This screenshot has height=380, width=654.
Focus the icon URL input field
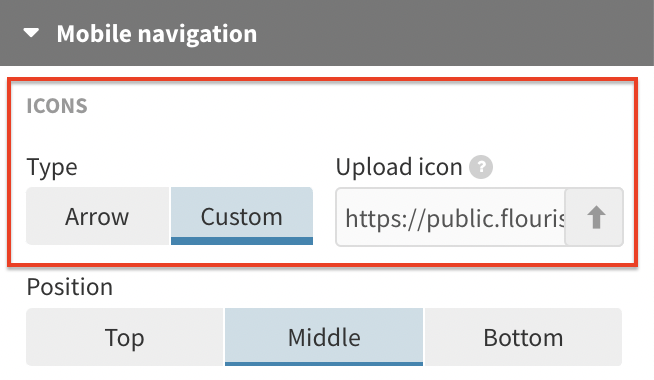coord(450,217)
